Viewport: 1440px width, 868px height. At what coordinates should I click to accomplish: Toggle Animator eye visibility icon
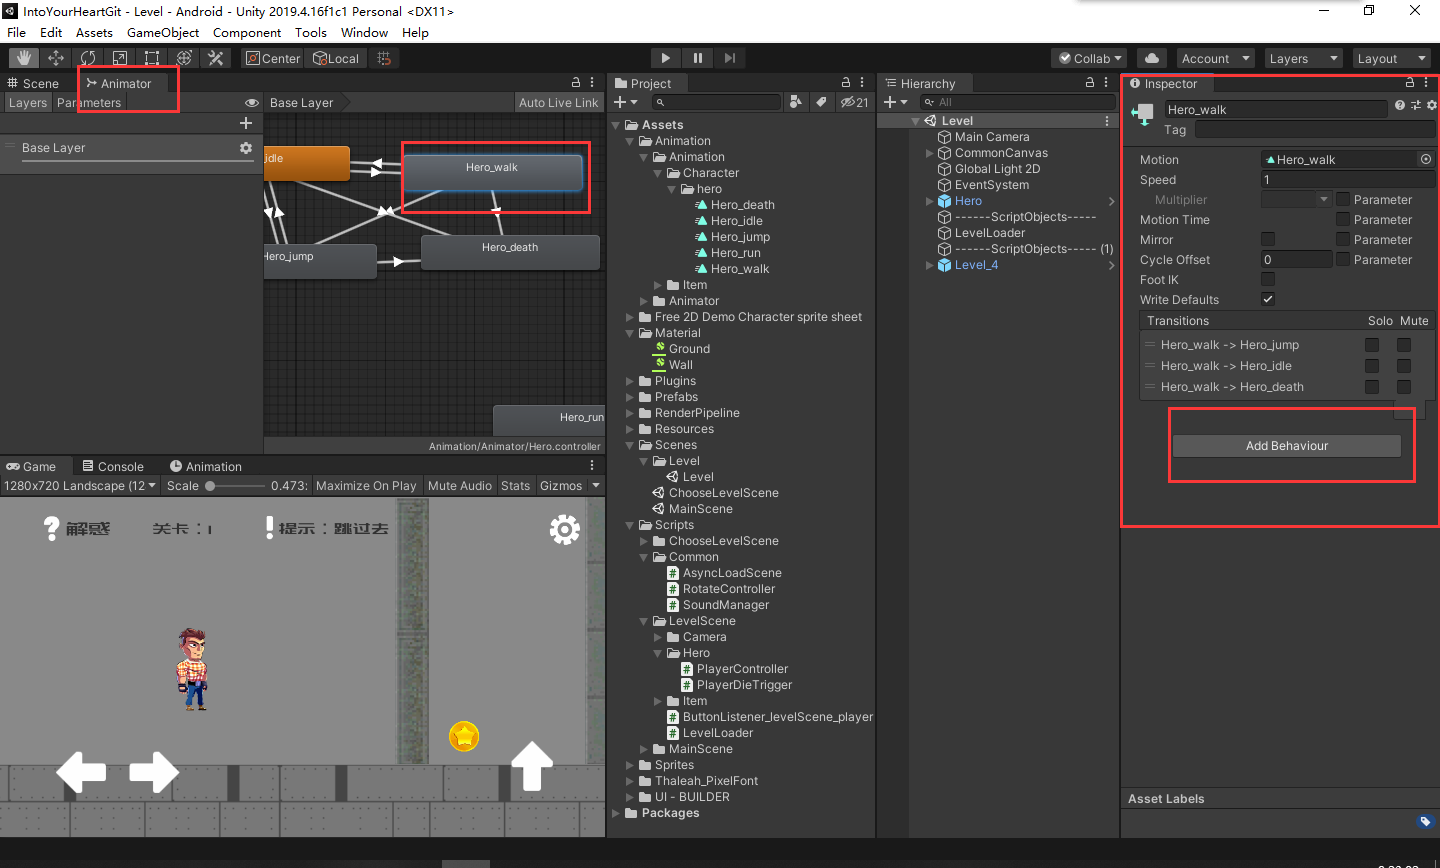click(x=252, y=103)
